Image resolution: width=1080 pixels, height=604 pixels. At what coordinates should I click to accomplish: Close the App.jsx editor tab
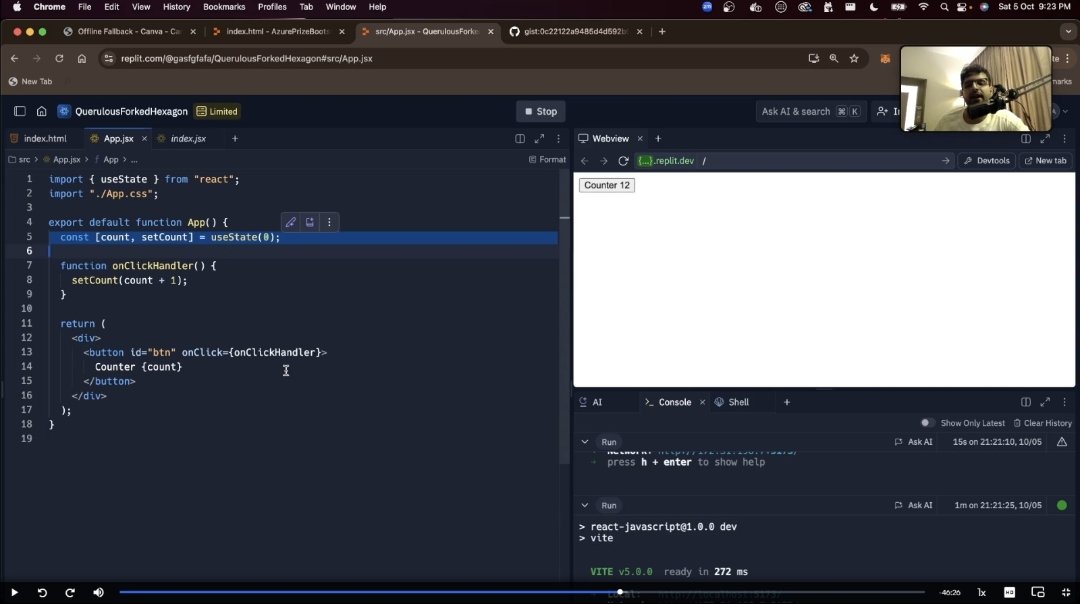pyautogui.click(x=144, y=138)
